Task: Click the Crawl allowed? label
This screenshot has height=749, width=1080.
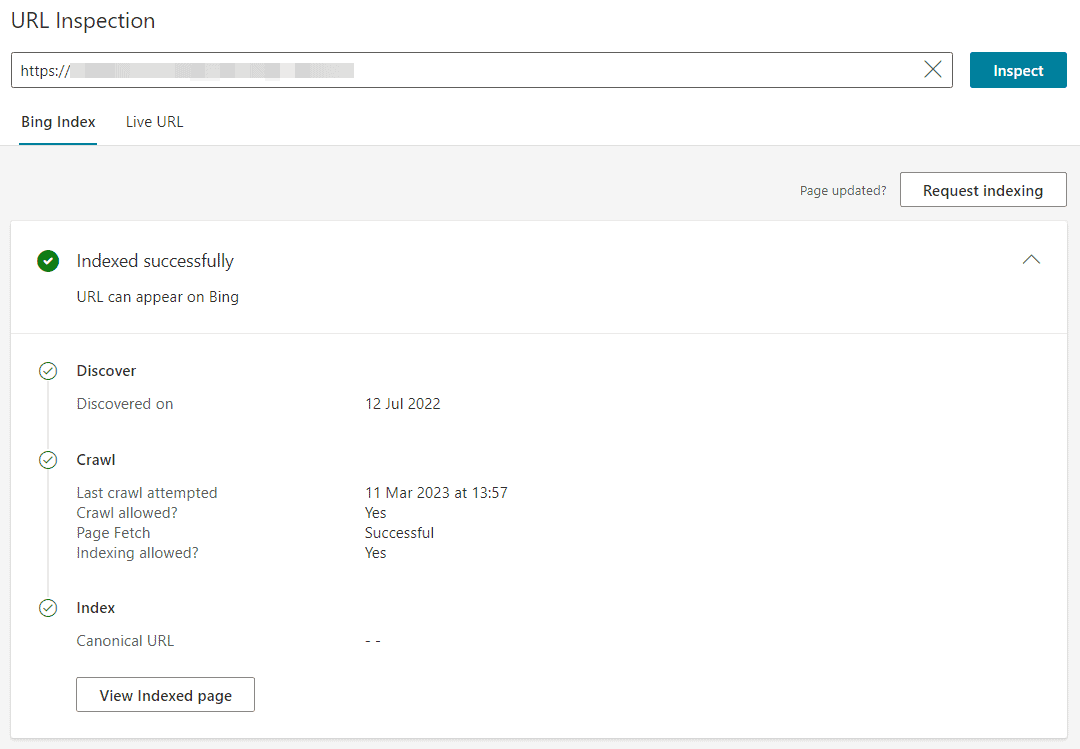Action: click(127, 512)
